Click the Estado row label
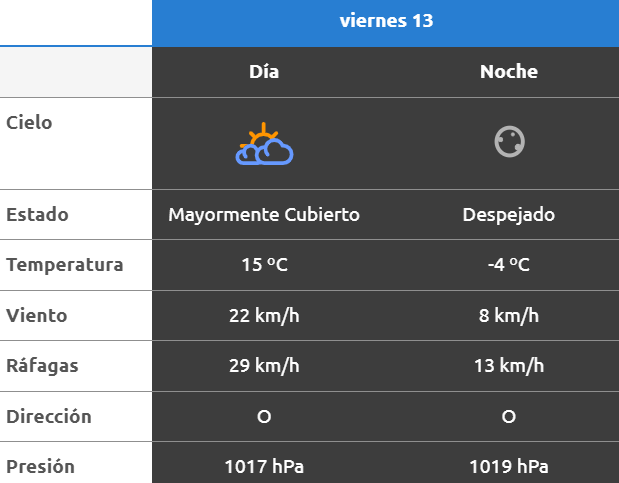The width and height of the screenshot is (619, 483). click(37, 215)
